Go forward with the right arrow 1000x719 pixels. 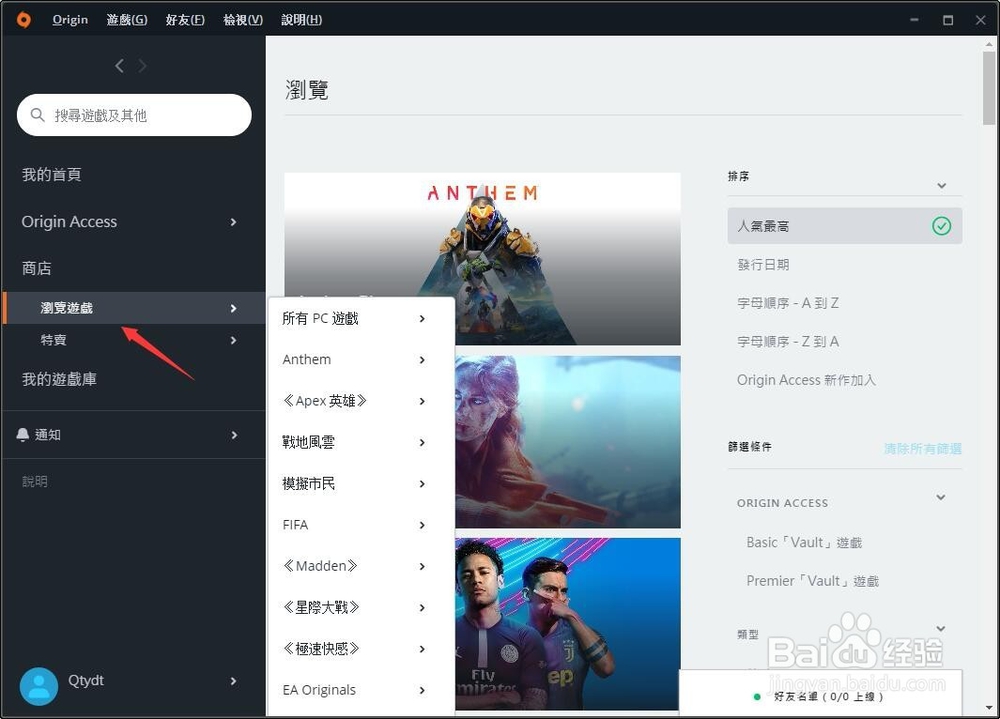[142, 66]
